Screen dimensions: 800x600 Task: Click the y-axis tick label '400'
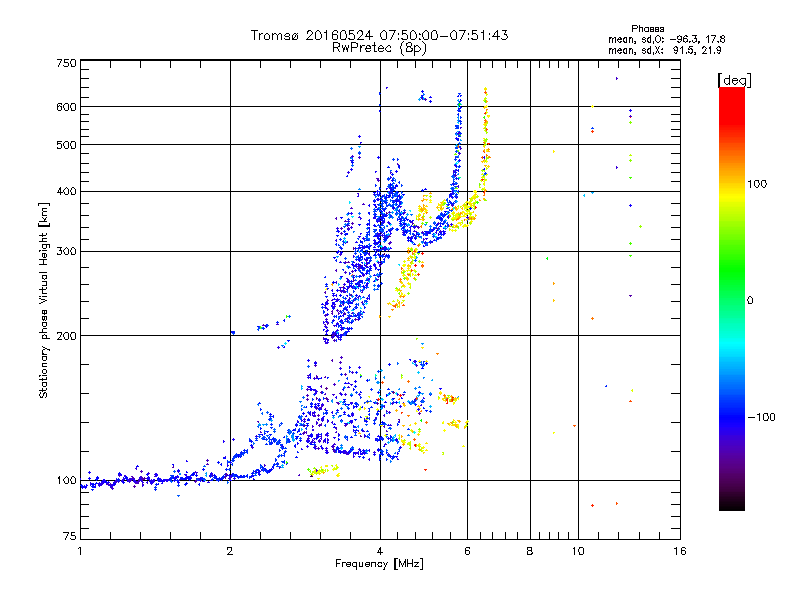[x=67, y=191]
